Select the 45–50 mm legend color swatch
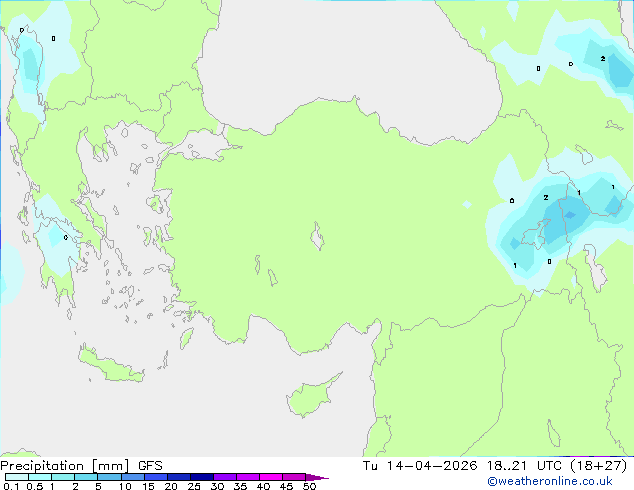Screen dimensions: 634x490 [294, 477]
